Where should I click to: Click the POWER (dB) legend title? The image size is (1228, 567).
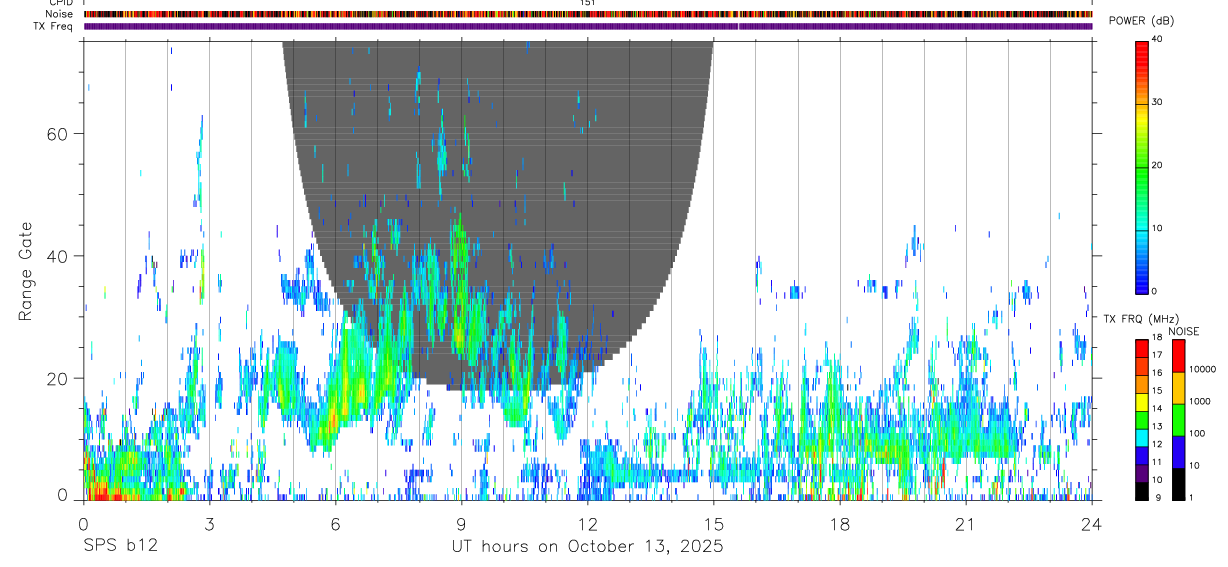1141,21
